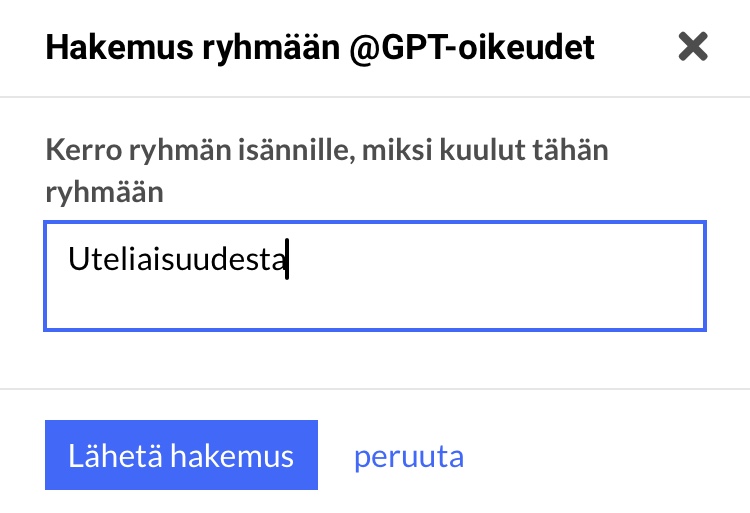Click the word hakemus on the blue button
The height and width of the screenshot is (513, 750).
pos(232,456)
